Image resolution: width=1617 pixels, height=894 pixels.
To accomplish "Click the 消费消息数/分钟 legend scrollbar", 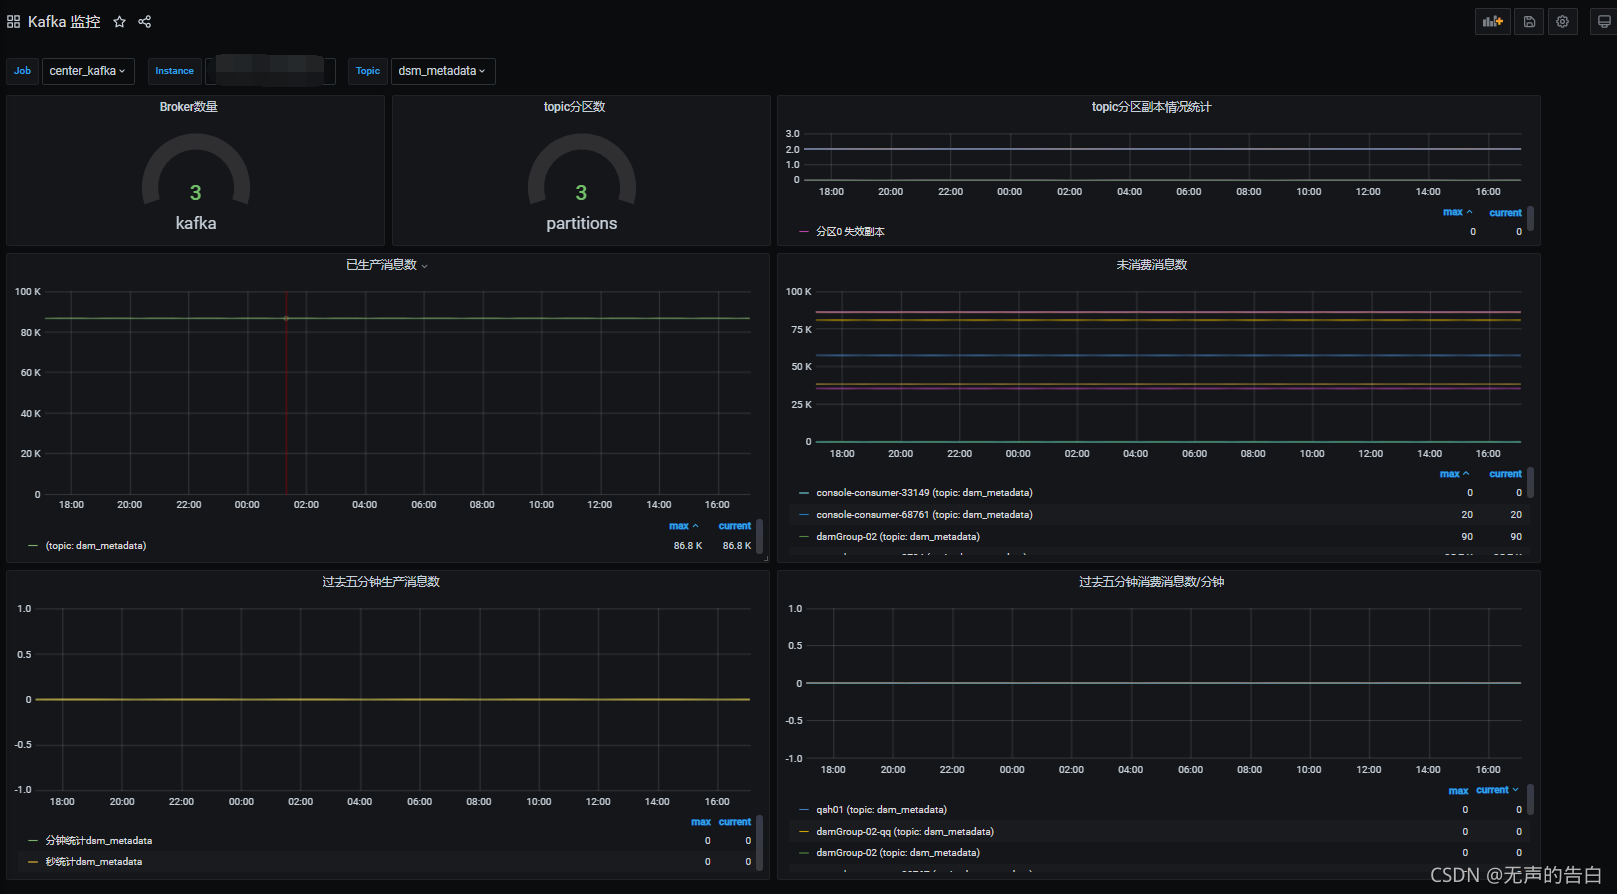I will [1530, 800].
